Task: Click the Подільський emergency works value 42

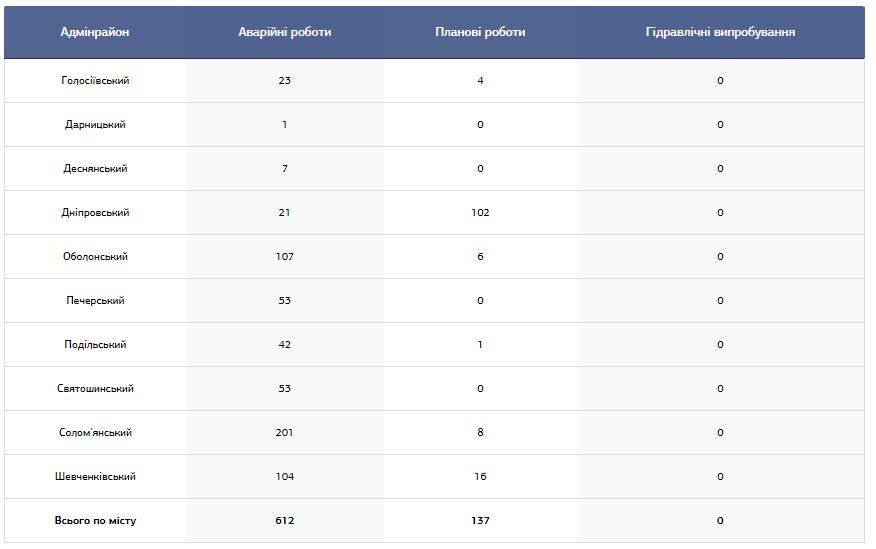Action: pyautogui.click(x=285, y=345)
